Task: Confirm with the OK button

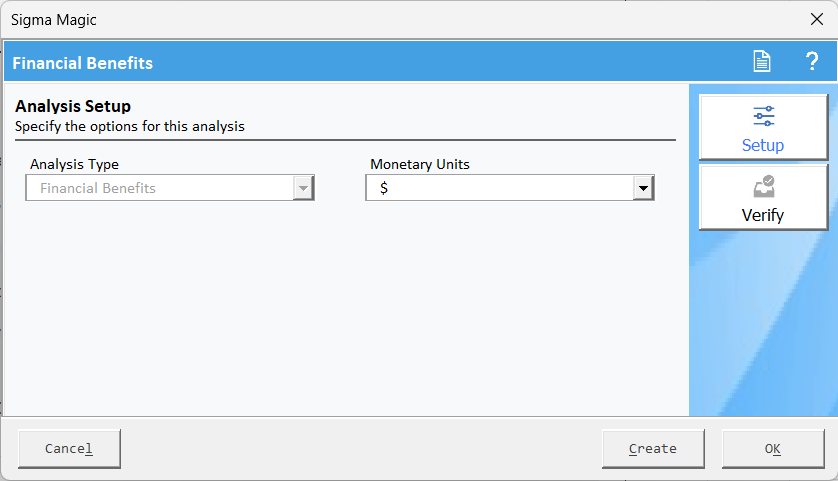Action: coord(772,449)
